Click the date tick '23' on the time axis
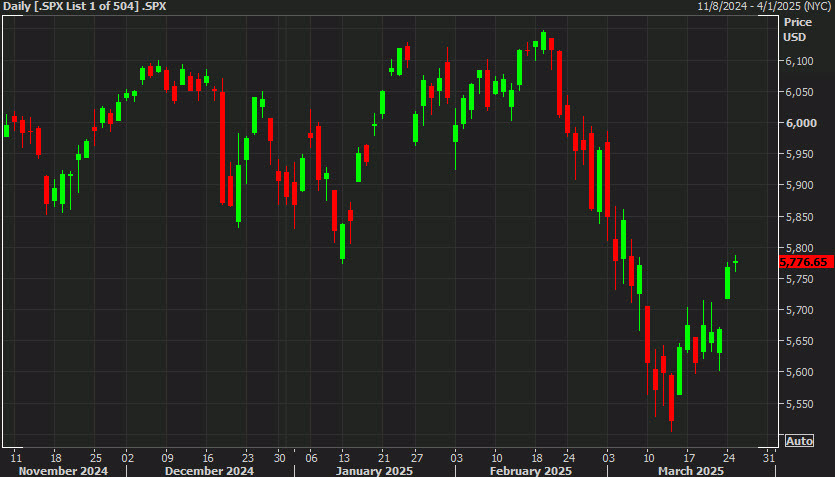Image resolution: width=835 pixels, height=477 pixels. [248, 458]
